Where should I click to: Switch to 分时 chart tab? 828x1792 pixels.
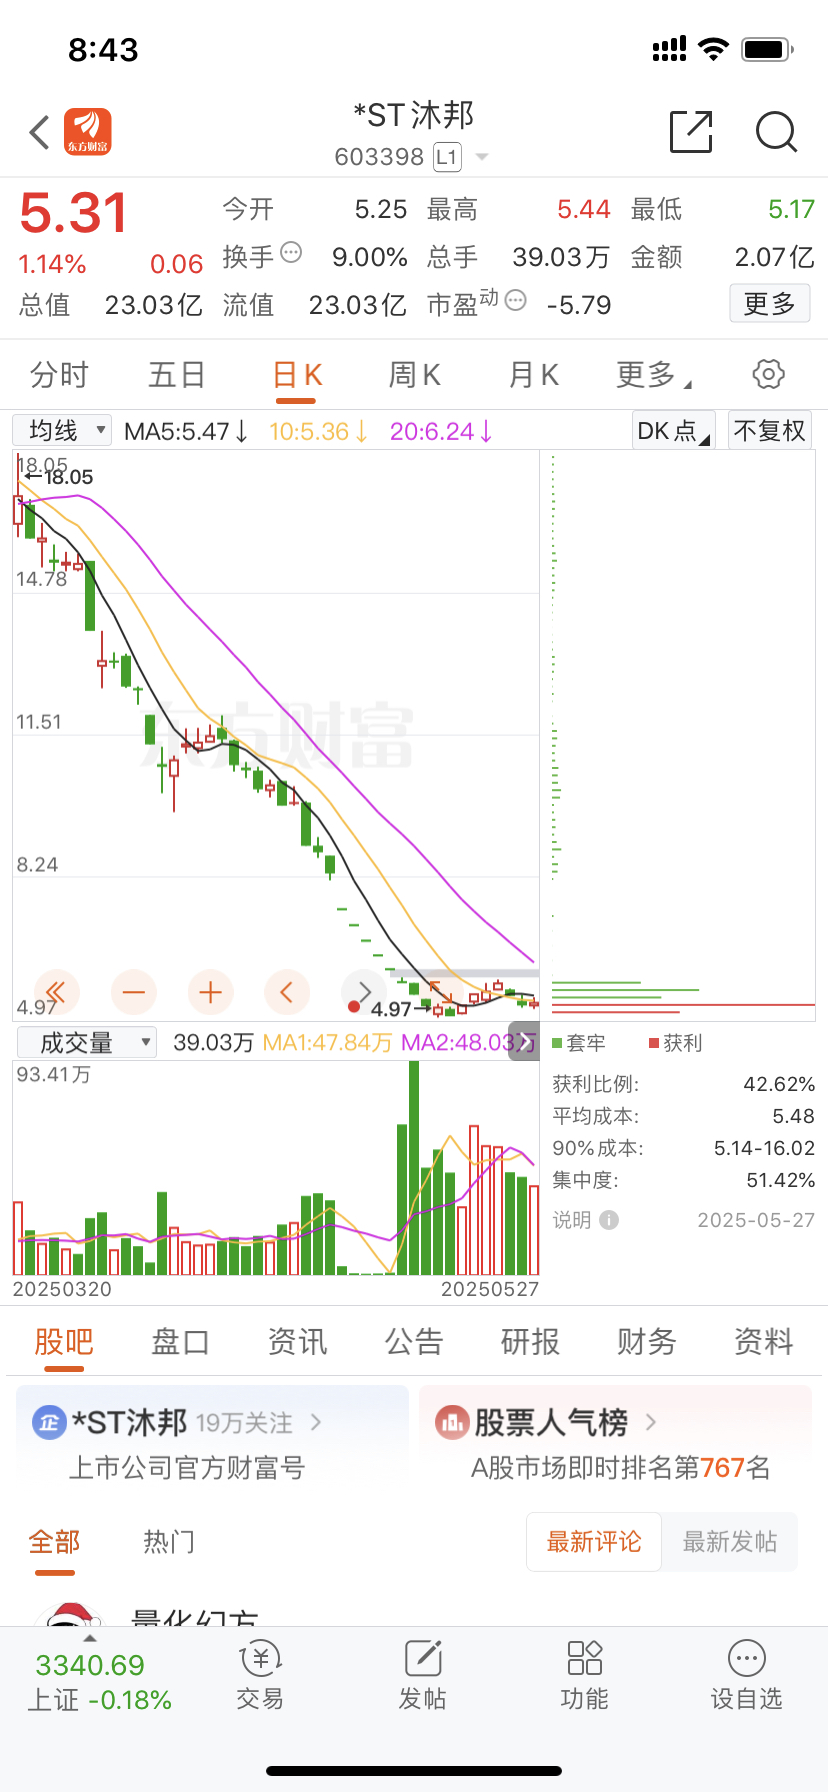tap(59, 375)
